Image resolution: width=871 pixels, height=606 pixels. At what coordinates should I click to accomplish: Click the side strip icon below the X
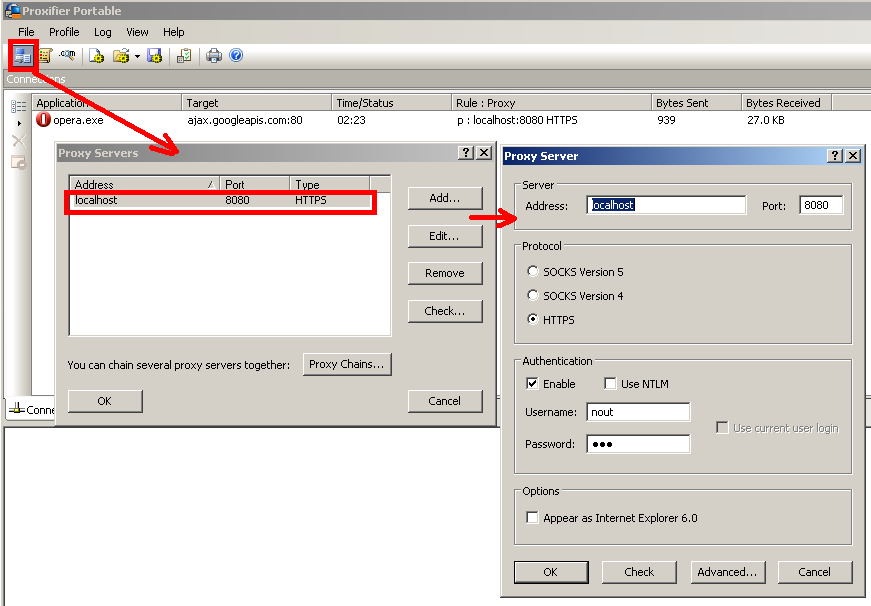point(18,163)
